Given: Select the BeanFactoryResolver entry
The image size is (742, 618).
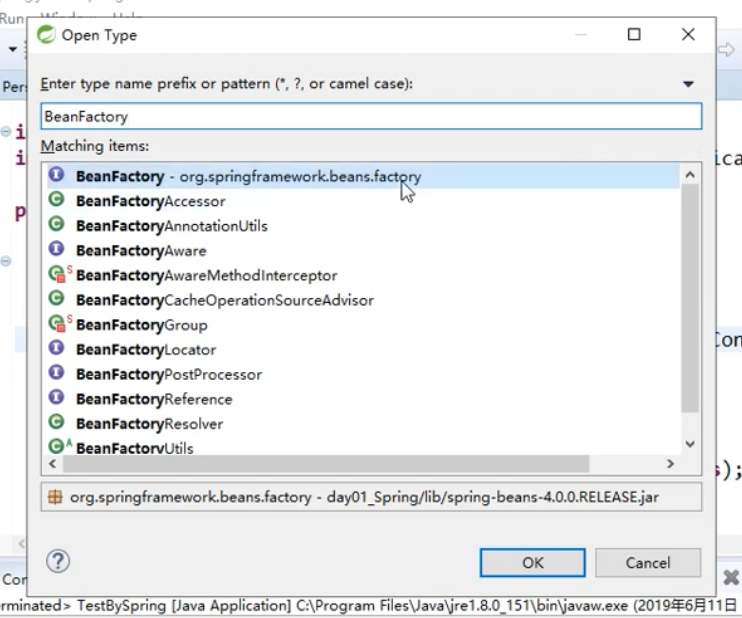Looking at the screenshot, I should coord(363,424).
